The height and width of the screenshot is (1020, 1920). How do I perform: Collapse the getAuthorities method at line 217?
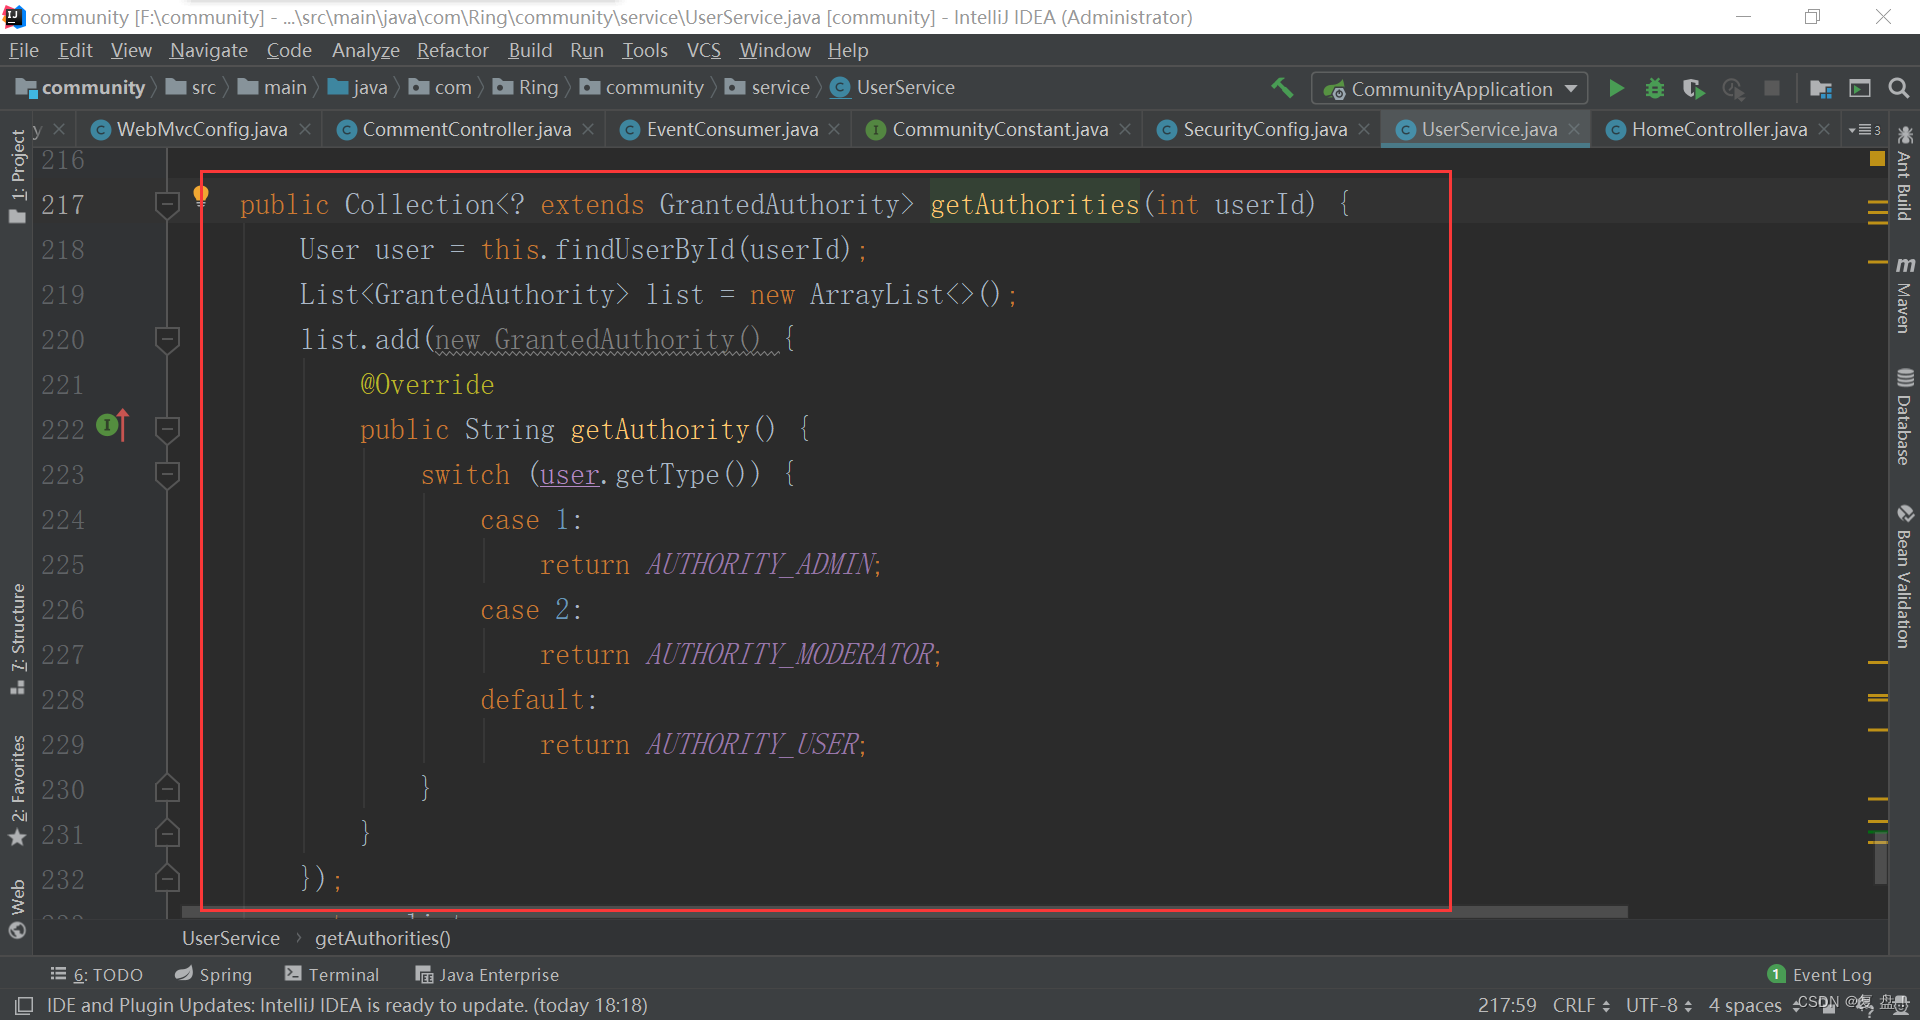(x=167, y=205)
